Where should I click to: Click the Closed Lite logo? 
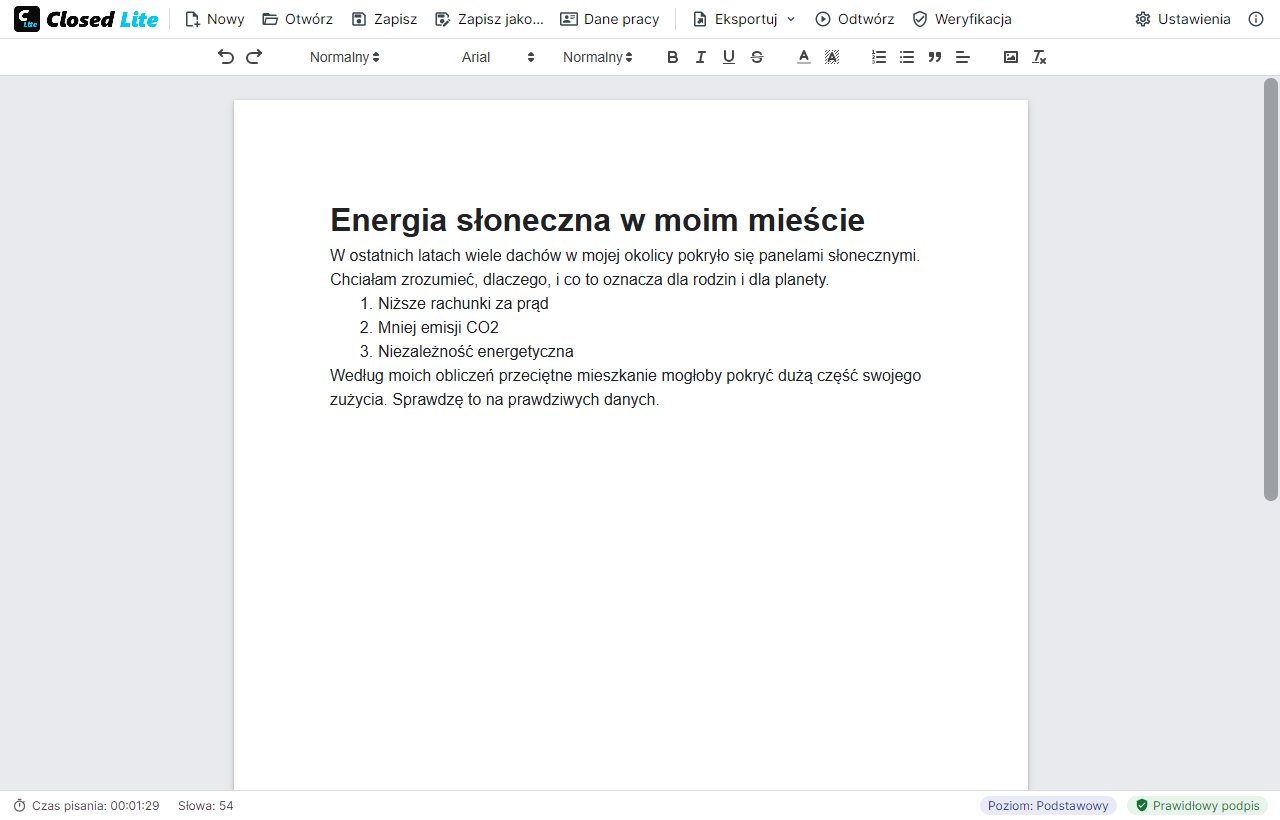pyautogui.click(x=86, y=19)
